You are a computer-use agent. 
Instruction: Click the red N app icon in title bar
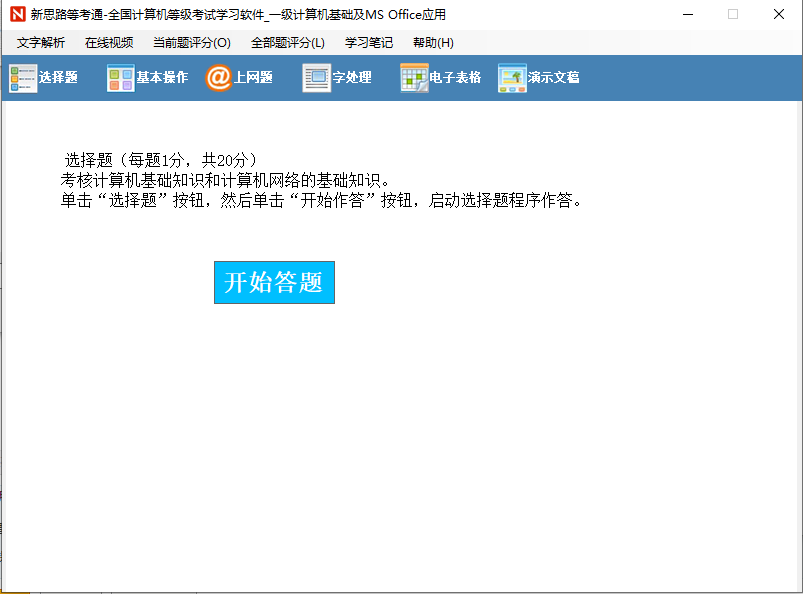click(x=17, y=14)
